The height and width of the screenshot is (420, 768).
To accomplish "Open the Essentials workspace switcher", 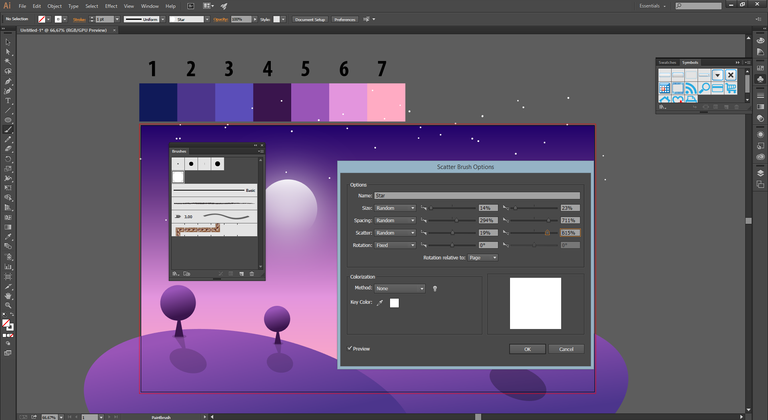I will [x=652, y=6].
